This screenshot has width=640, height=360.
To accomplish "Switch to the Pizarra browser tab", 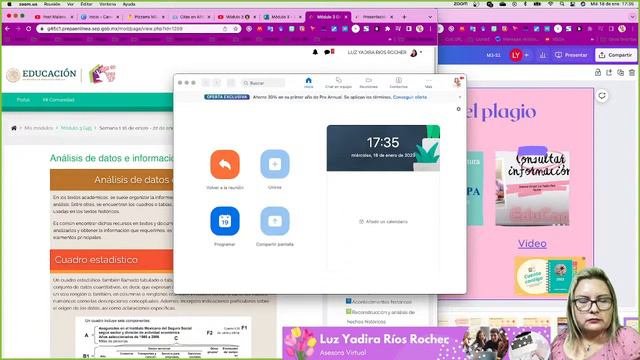I will pos(145,17).
